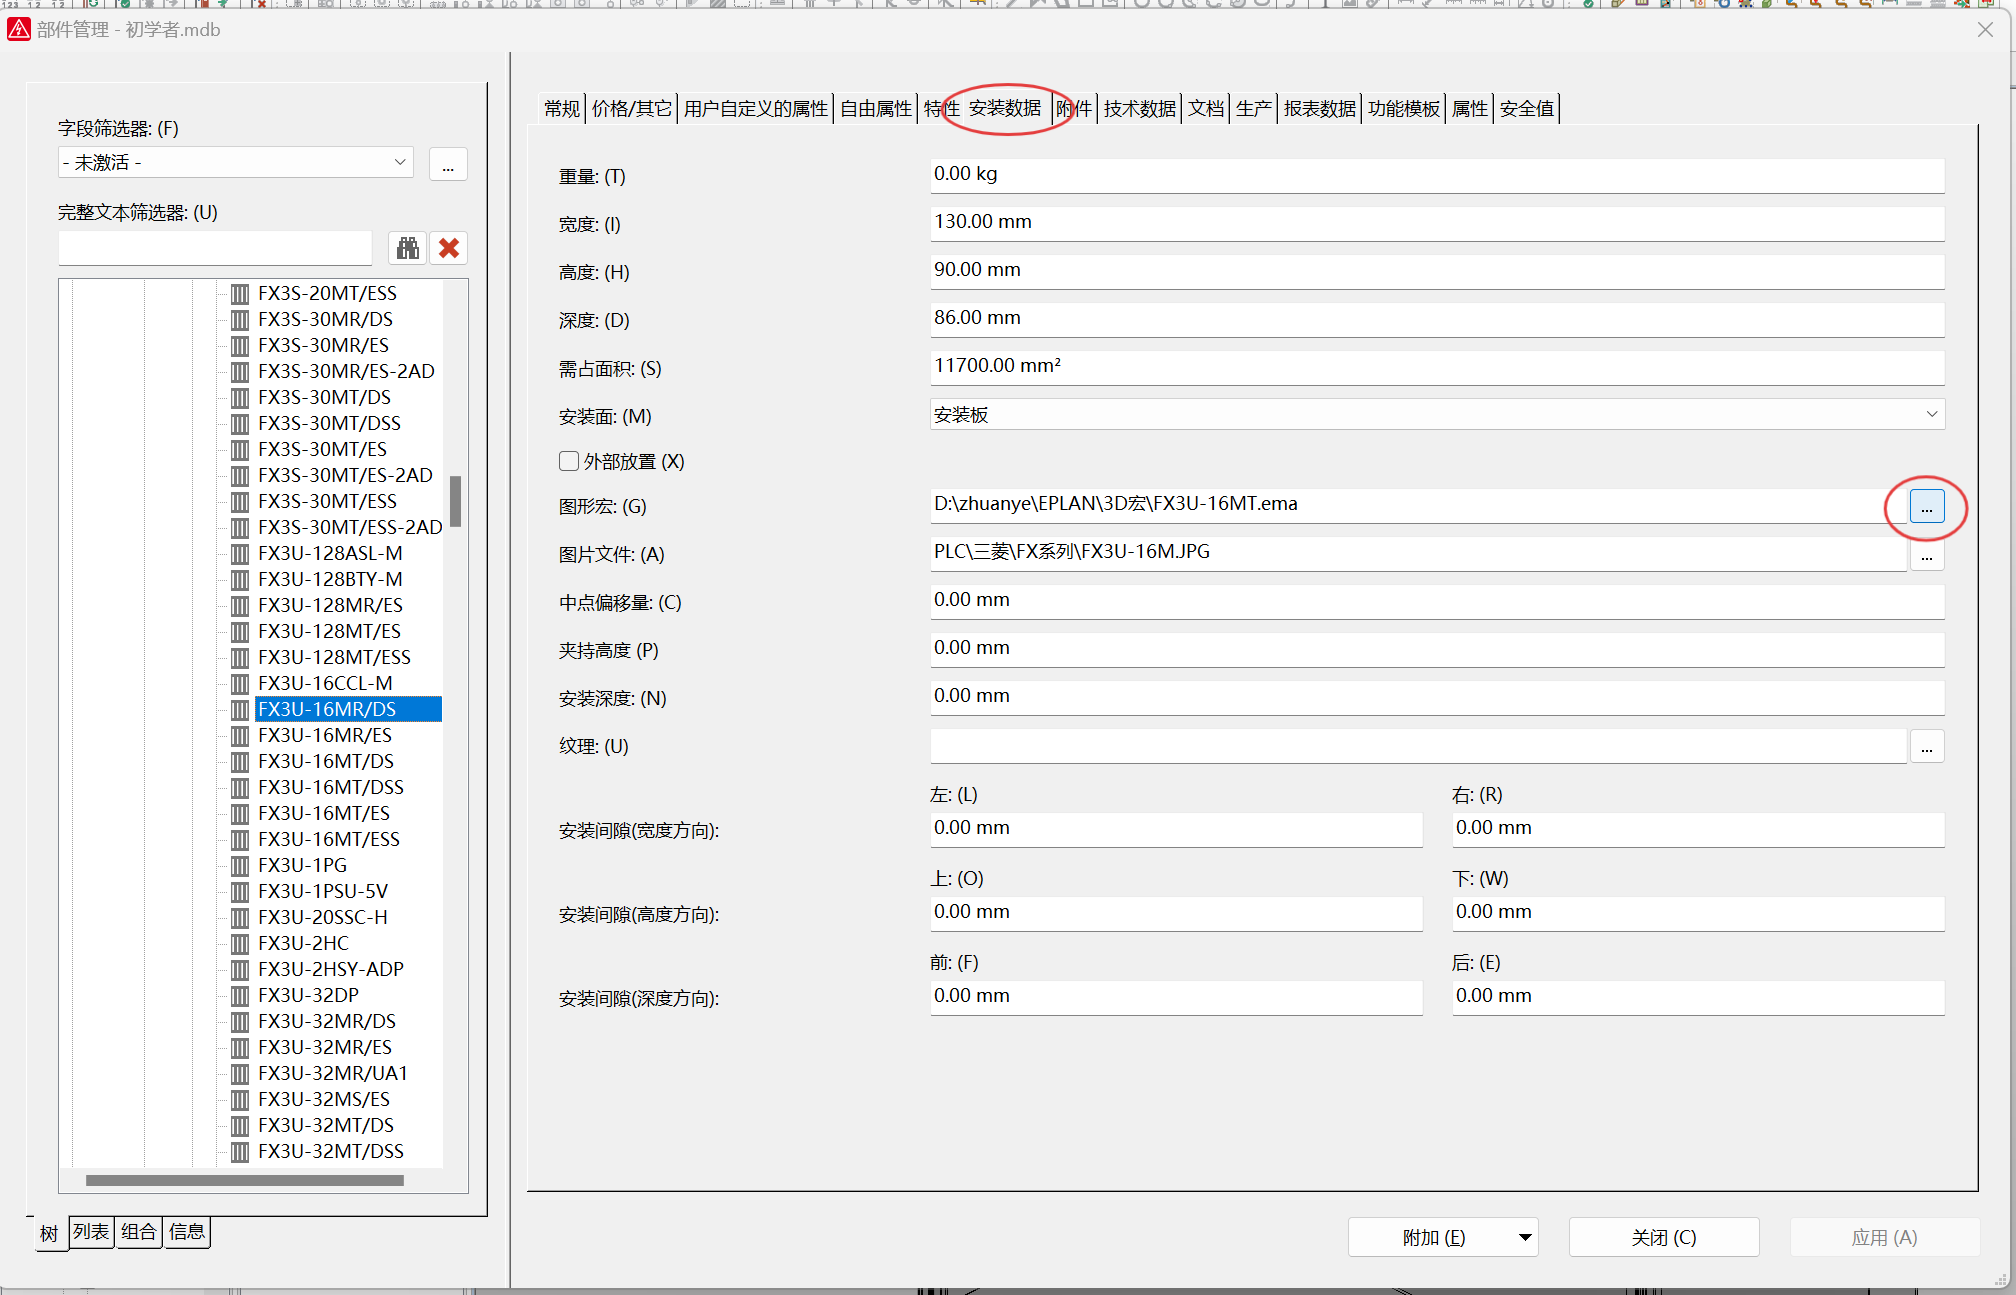The image size is (2016, 1295).
Task: Toggle the 外部放置 checkbox
Action: pyautogui.click(x=569, y=461)
